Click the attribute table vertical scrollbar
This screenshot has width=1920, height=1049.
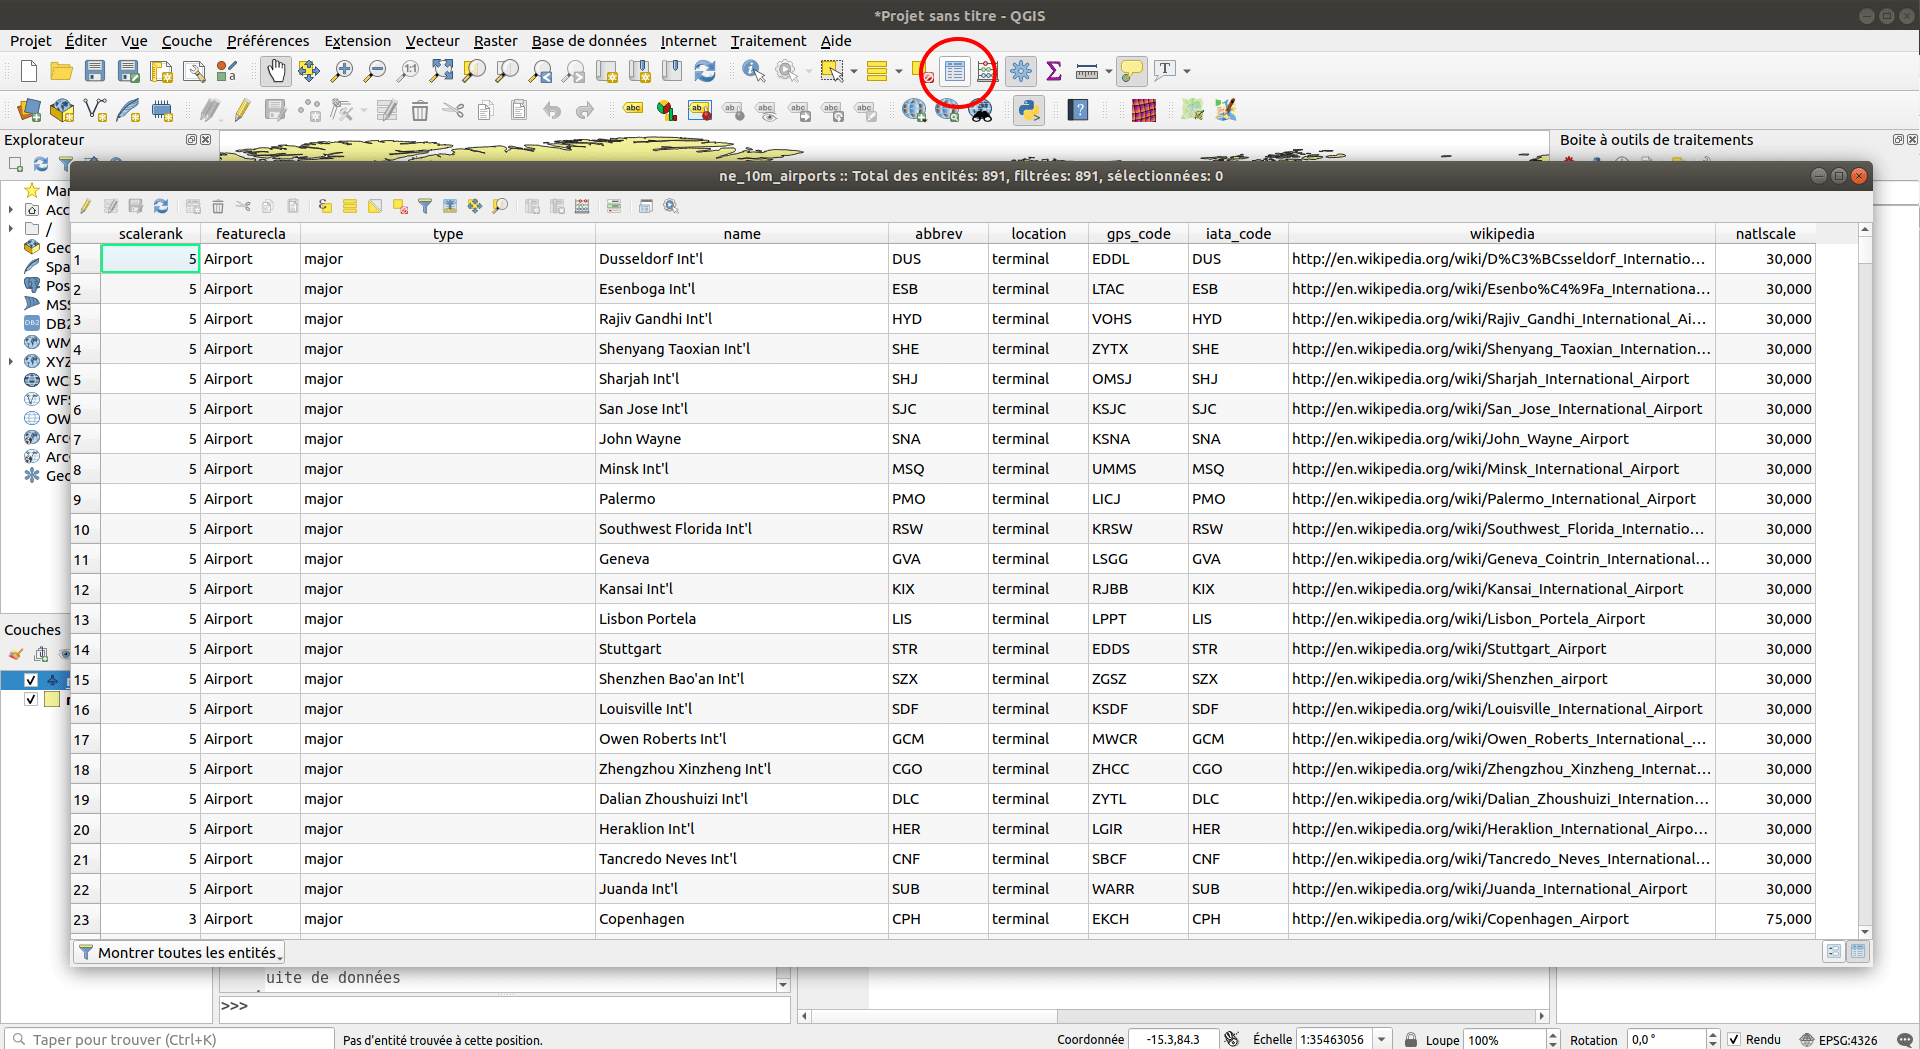click(1864, 580)
